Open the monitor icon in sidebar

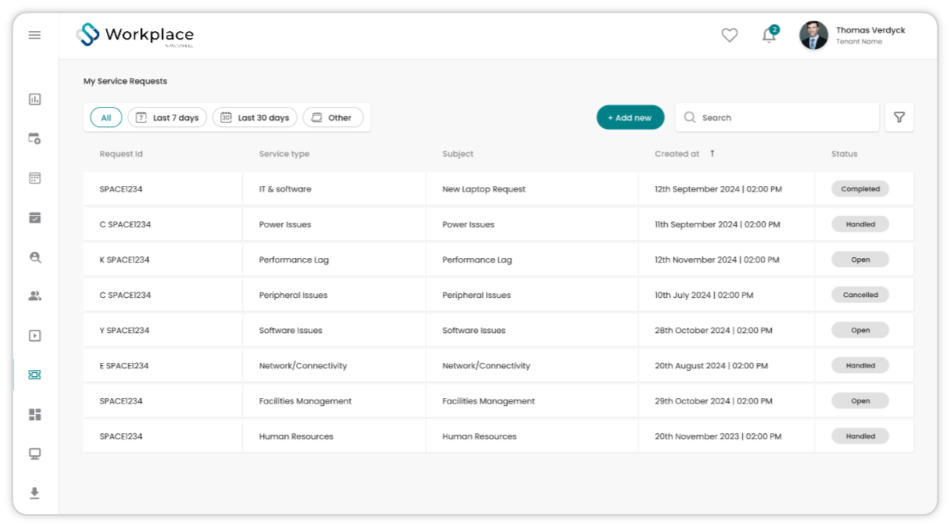[x=35, y=454]
